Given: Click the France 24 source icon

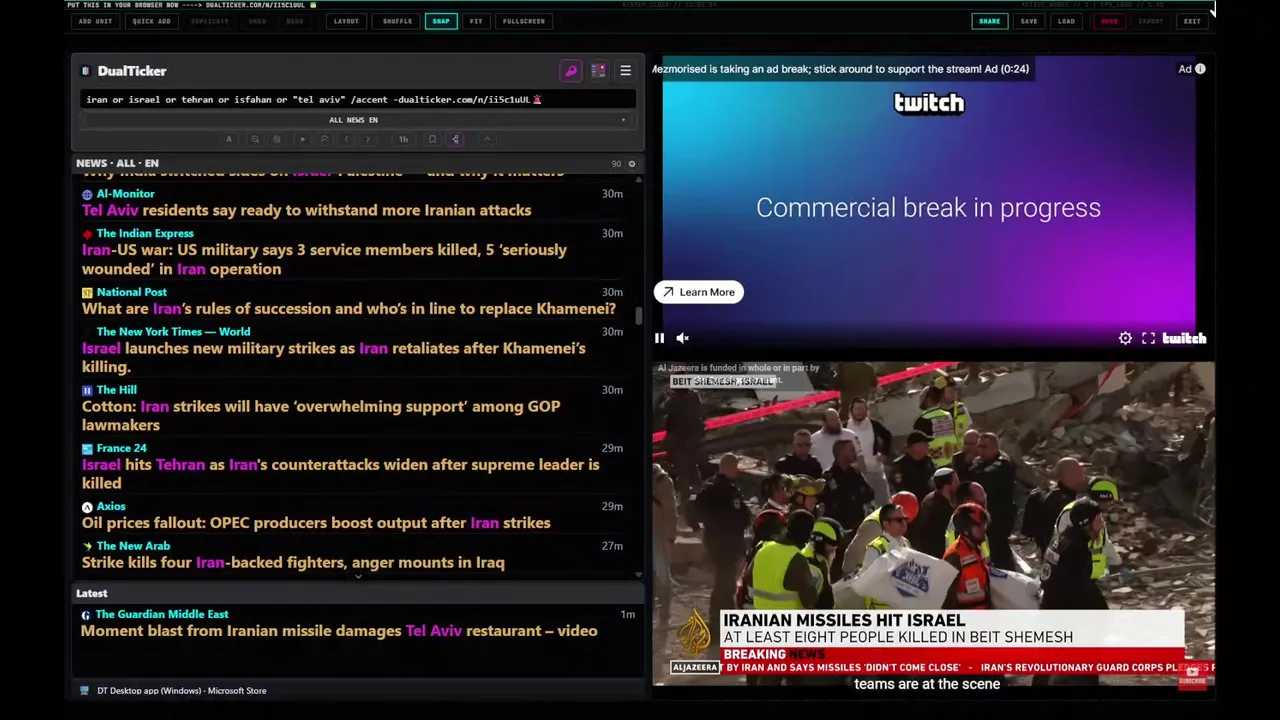Looking at the screenshot, I should (87, 449).
